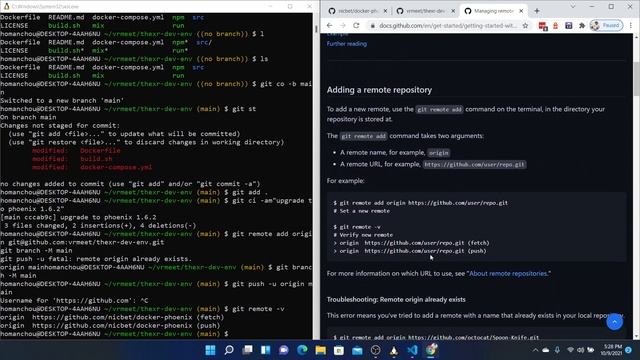
Task: Click the Troubleshooting: Remote origin already exists heading
Action: click(x=396, y=300)
